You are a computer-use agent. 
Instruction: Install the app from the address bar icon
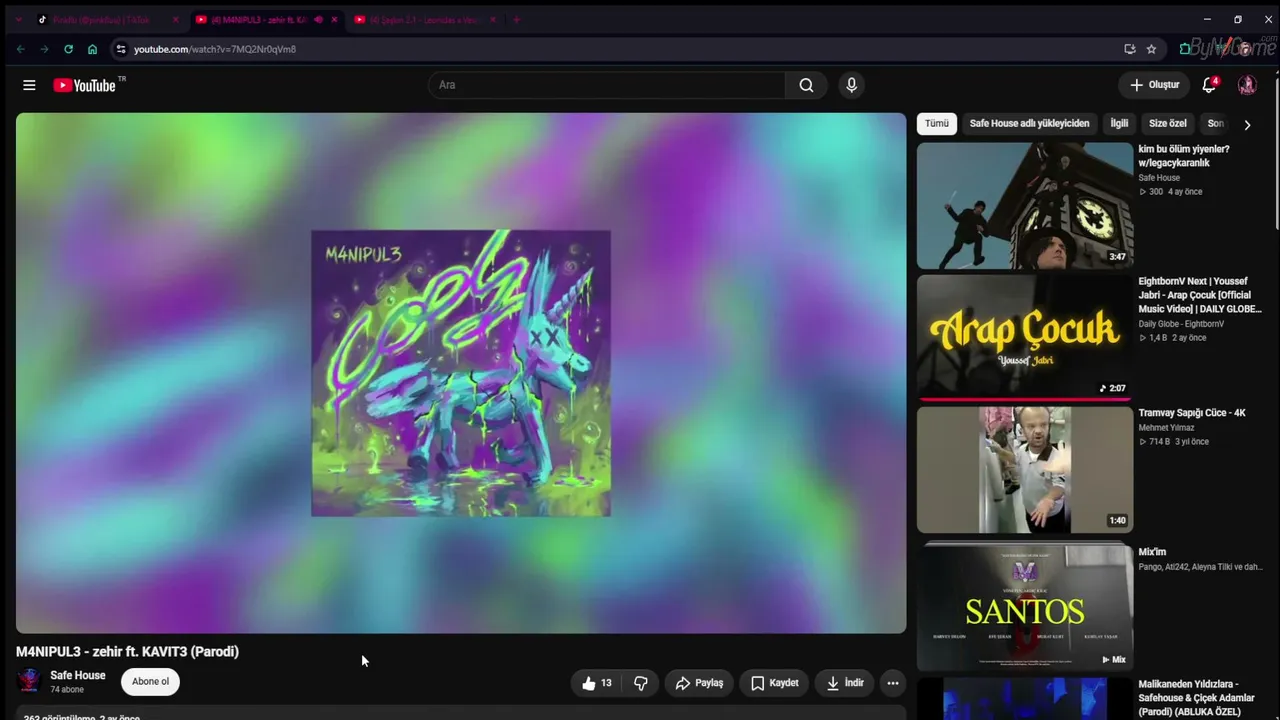(x=1129, y=49)
